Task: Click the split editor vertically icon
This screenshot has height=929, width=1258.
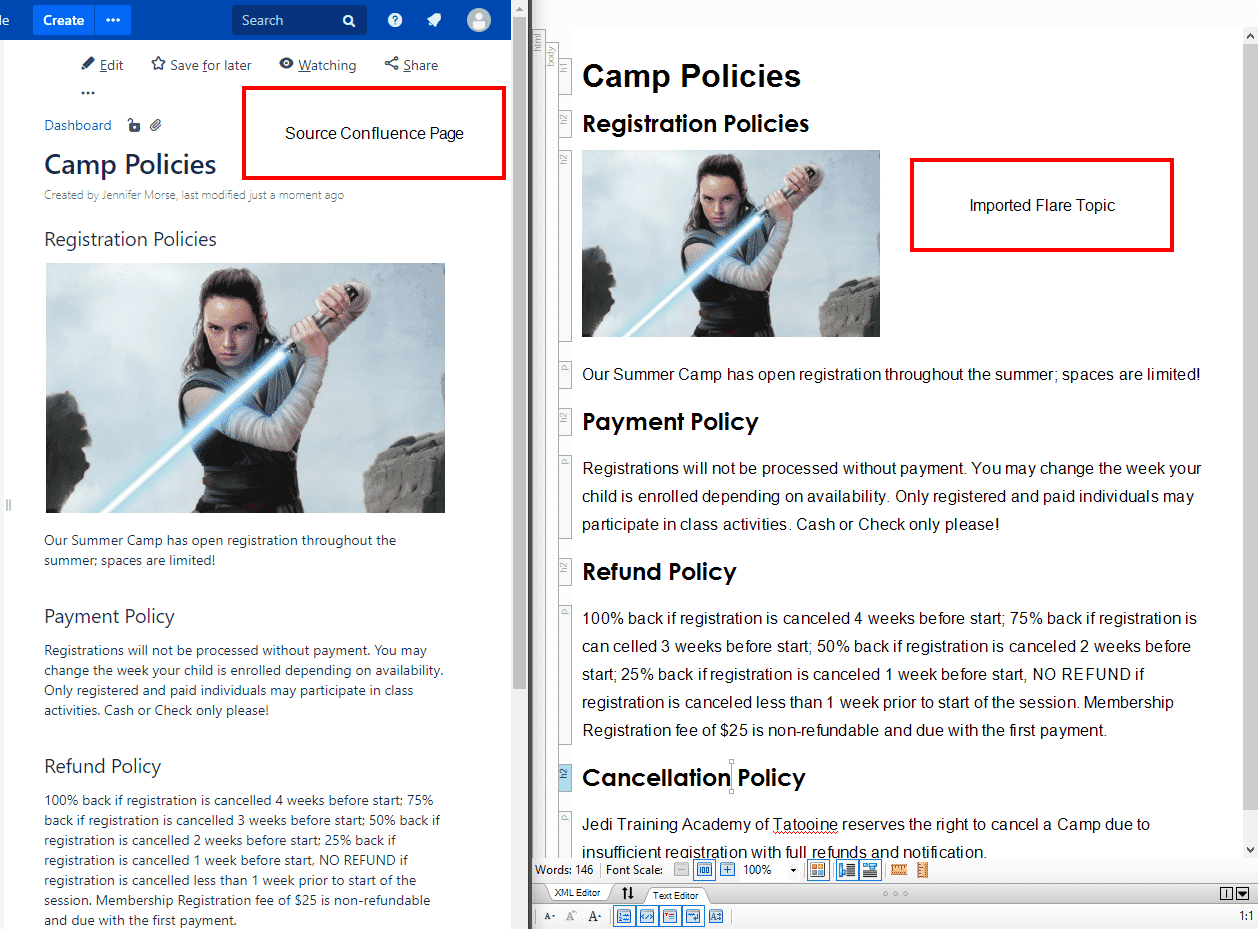Action: click(1227, 893)
